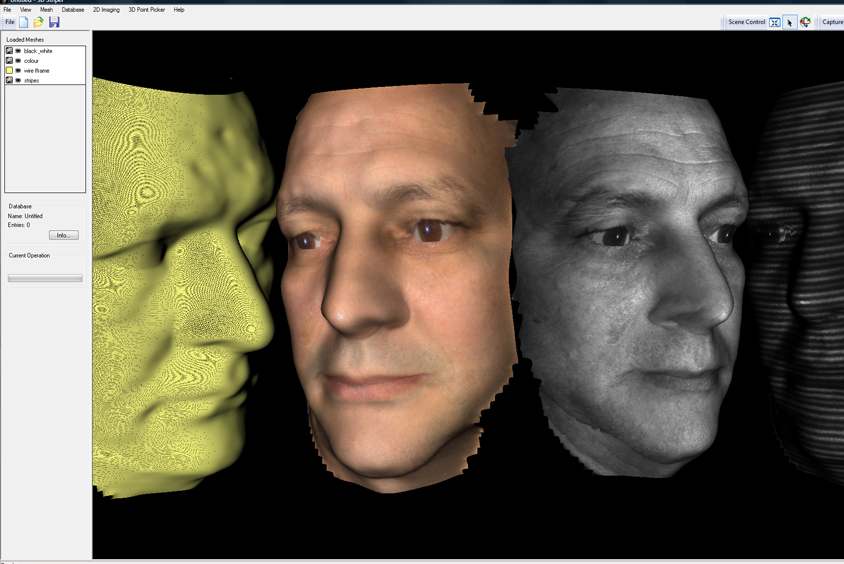The height and width of the screenshot is (564, 844).
Task: Open the Database menu
Action: click(73, 10)
